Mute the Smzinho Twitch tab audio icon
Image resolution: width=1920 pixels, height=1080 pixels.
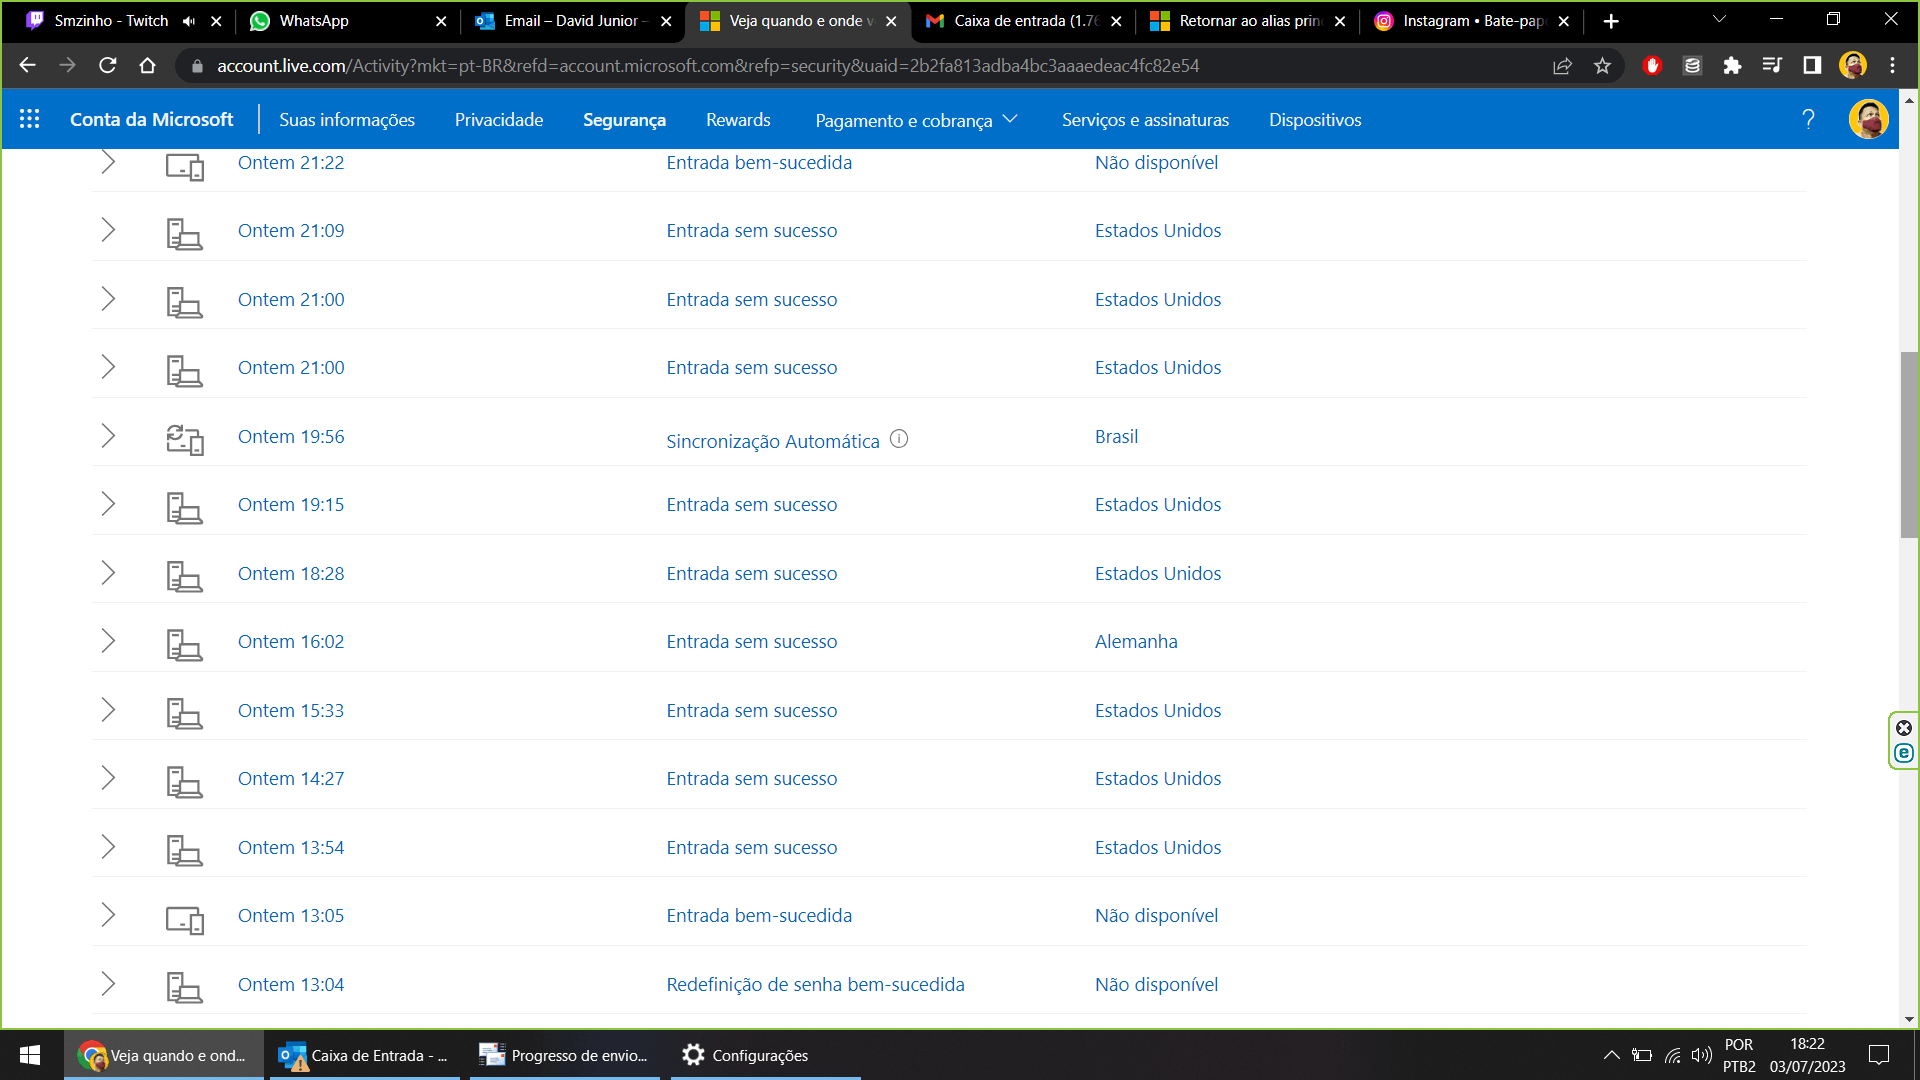190,21
